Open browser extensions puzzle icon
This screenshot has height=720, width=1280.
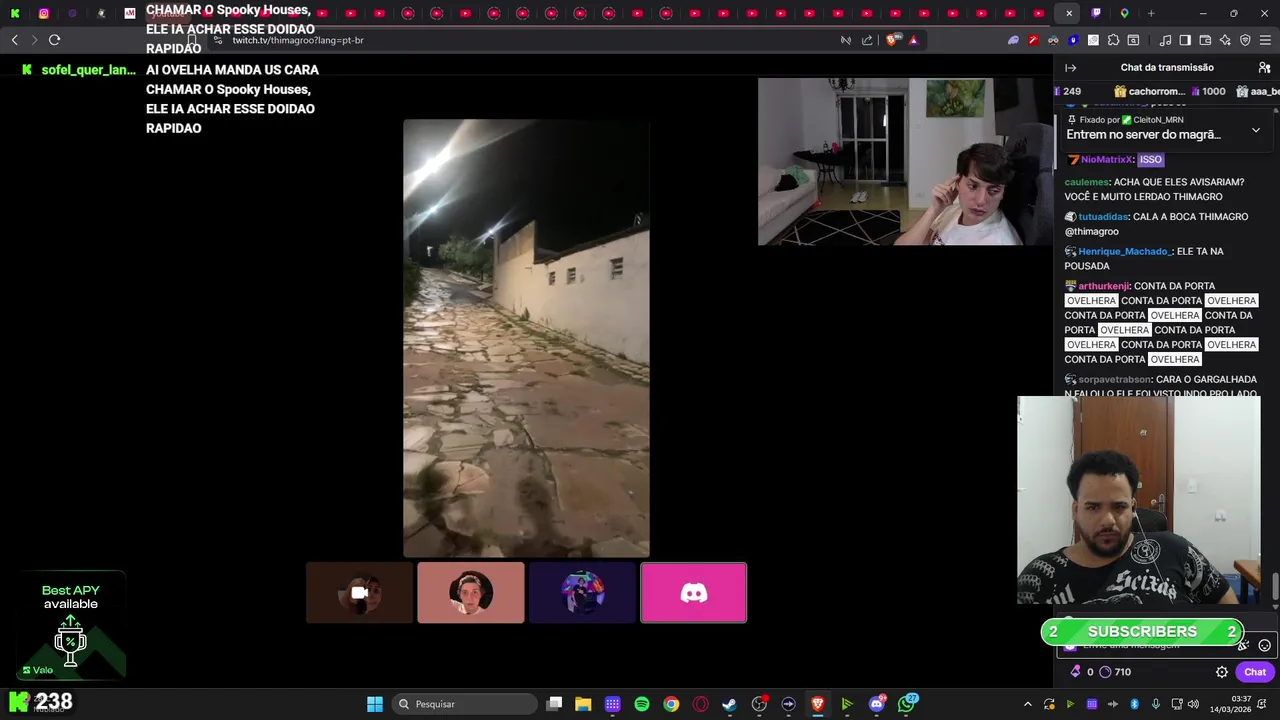pos(1113,40)
